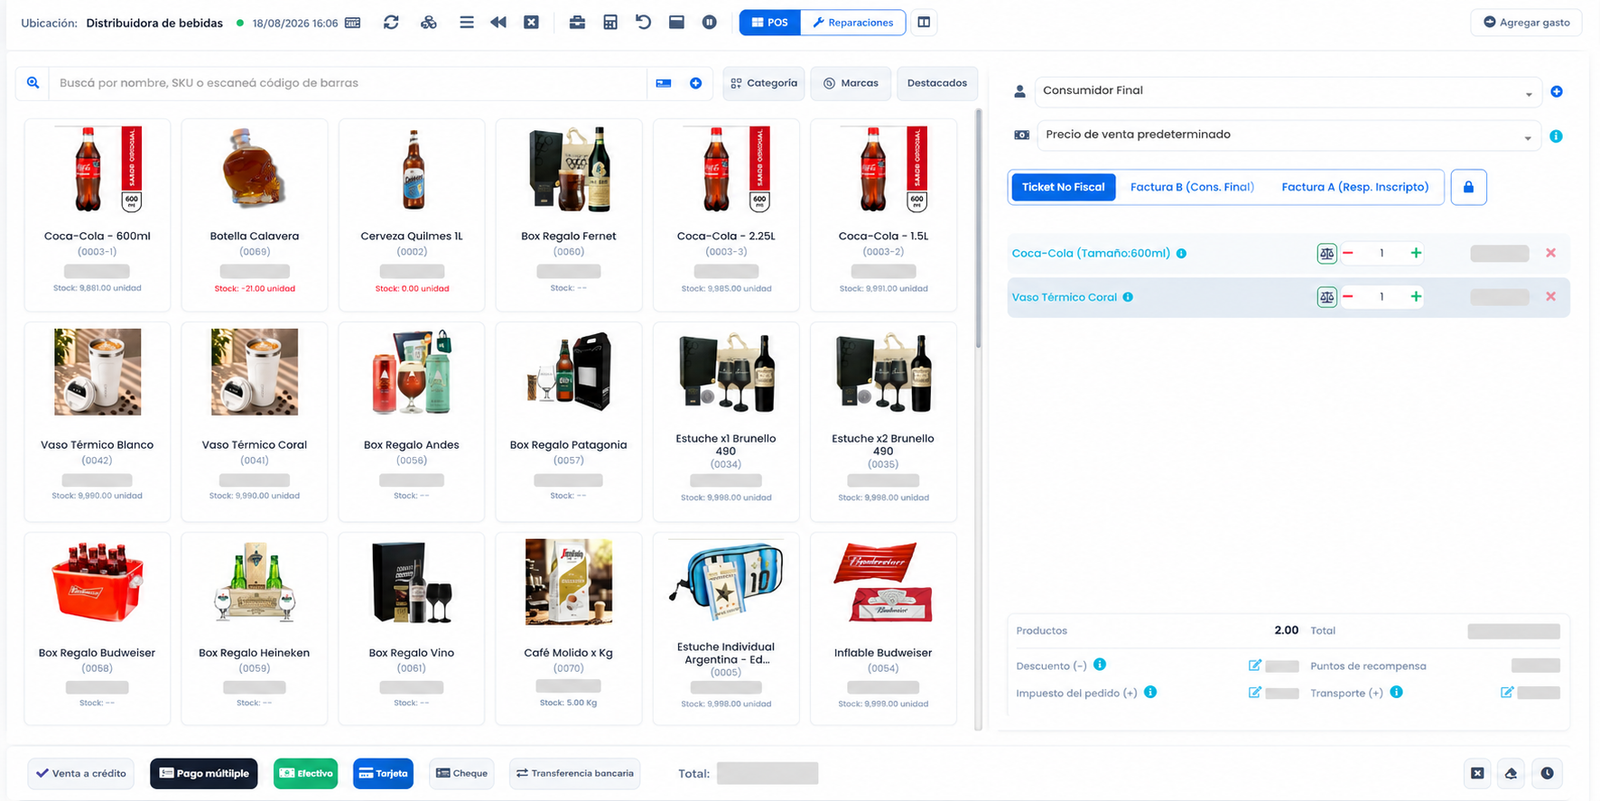Click the lock button beside invoice tabs
Image resolution: width=1600 pixels, height=801 pixels.
tap(1468, 187)
